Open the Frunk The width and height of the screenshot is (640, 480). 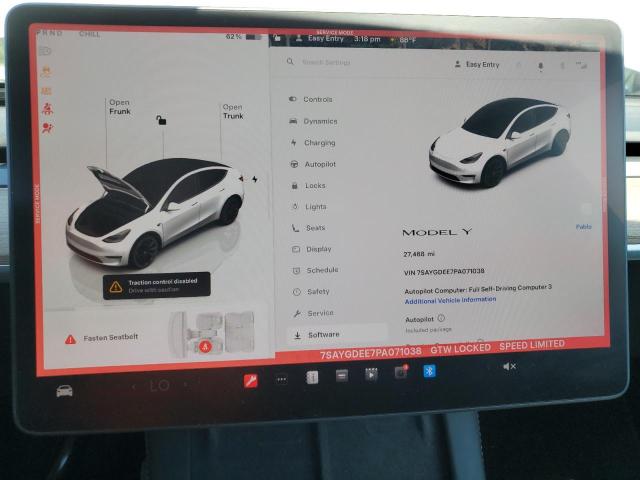pyautogui.click(x=119, y=107)
